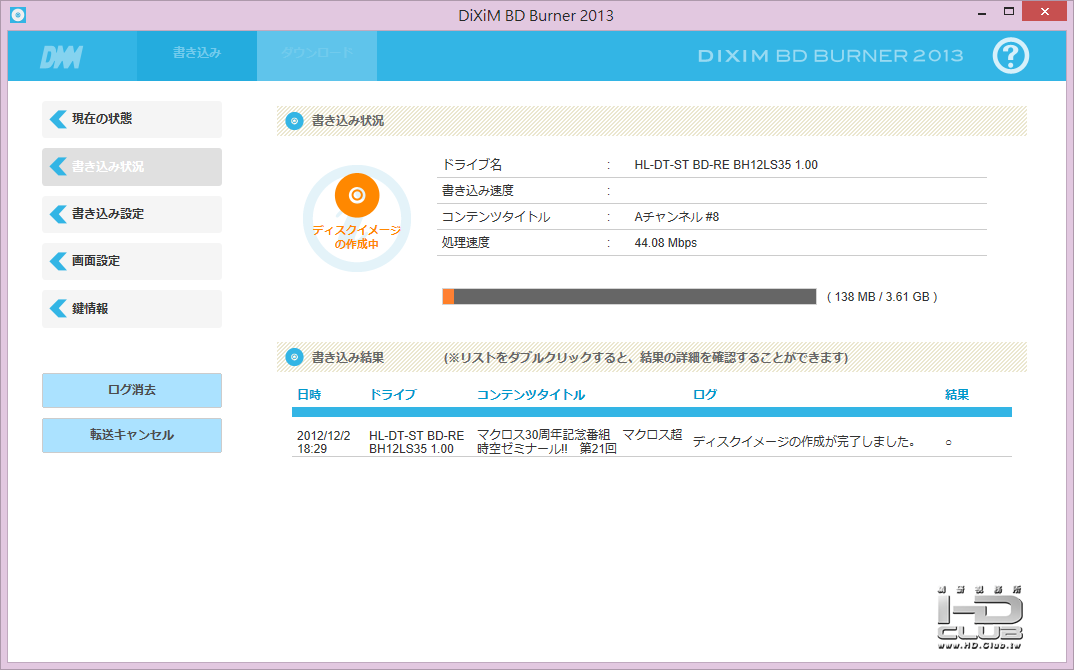Click the ドライブ名 label
Screen dimensions: 1074x670
(x=472, y=164)
